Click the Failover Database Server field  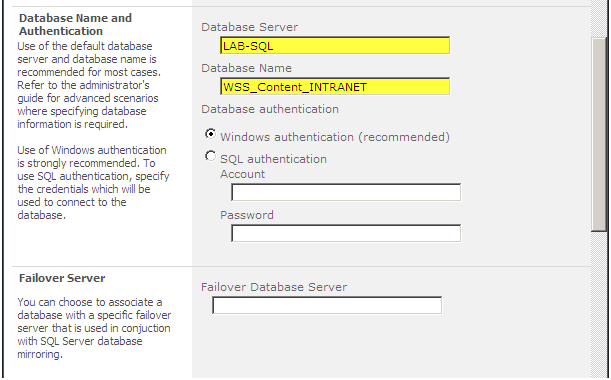(x=327, y=305)
